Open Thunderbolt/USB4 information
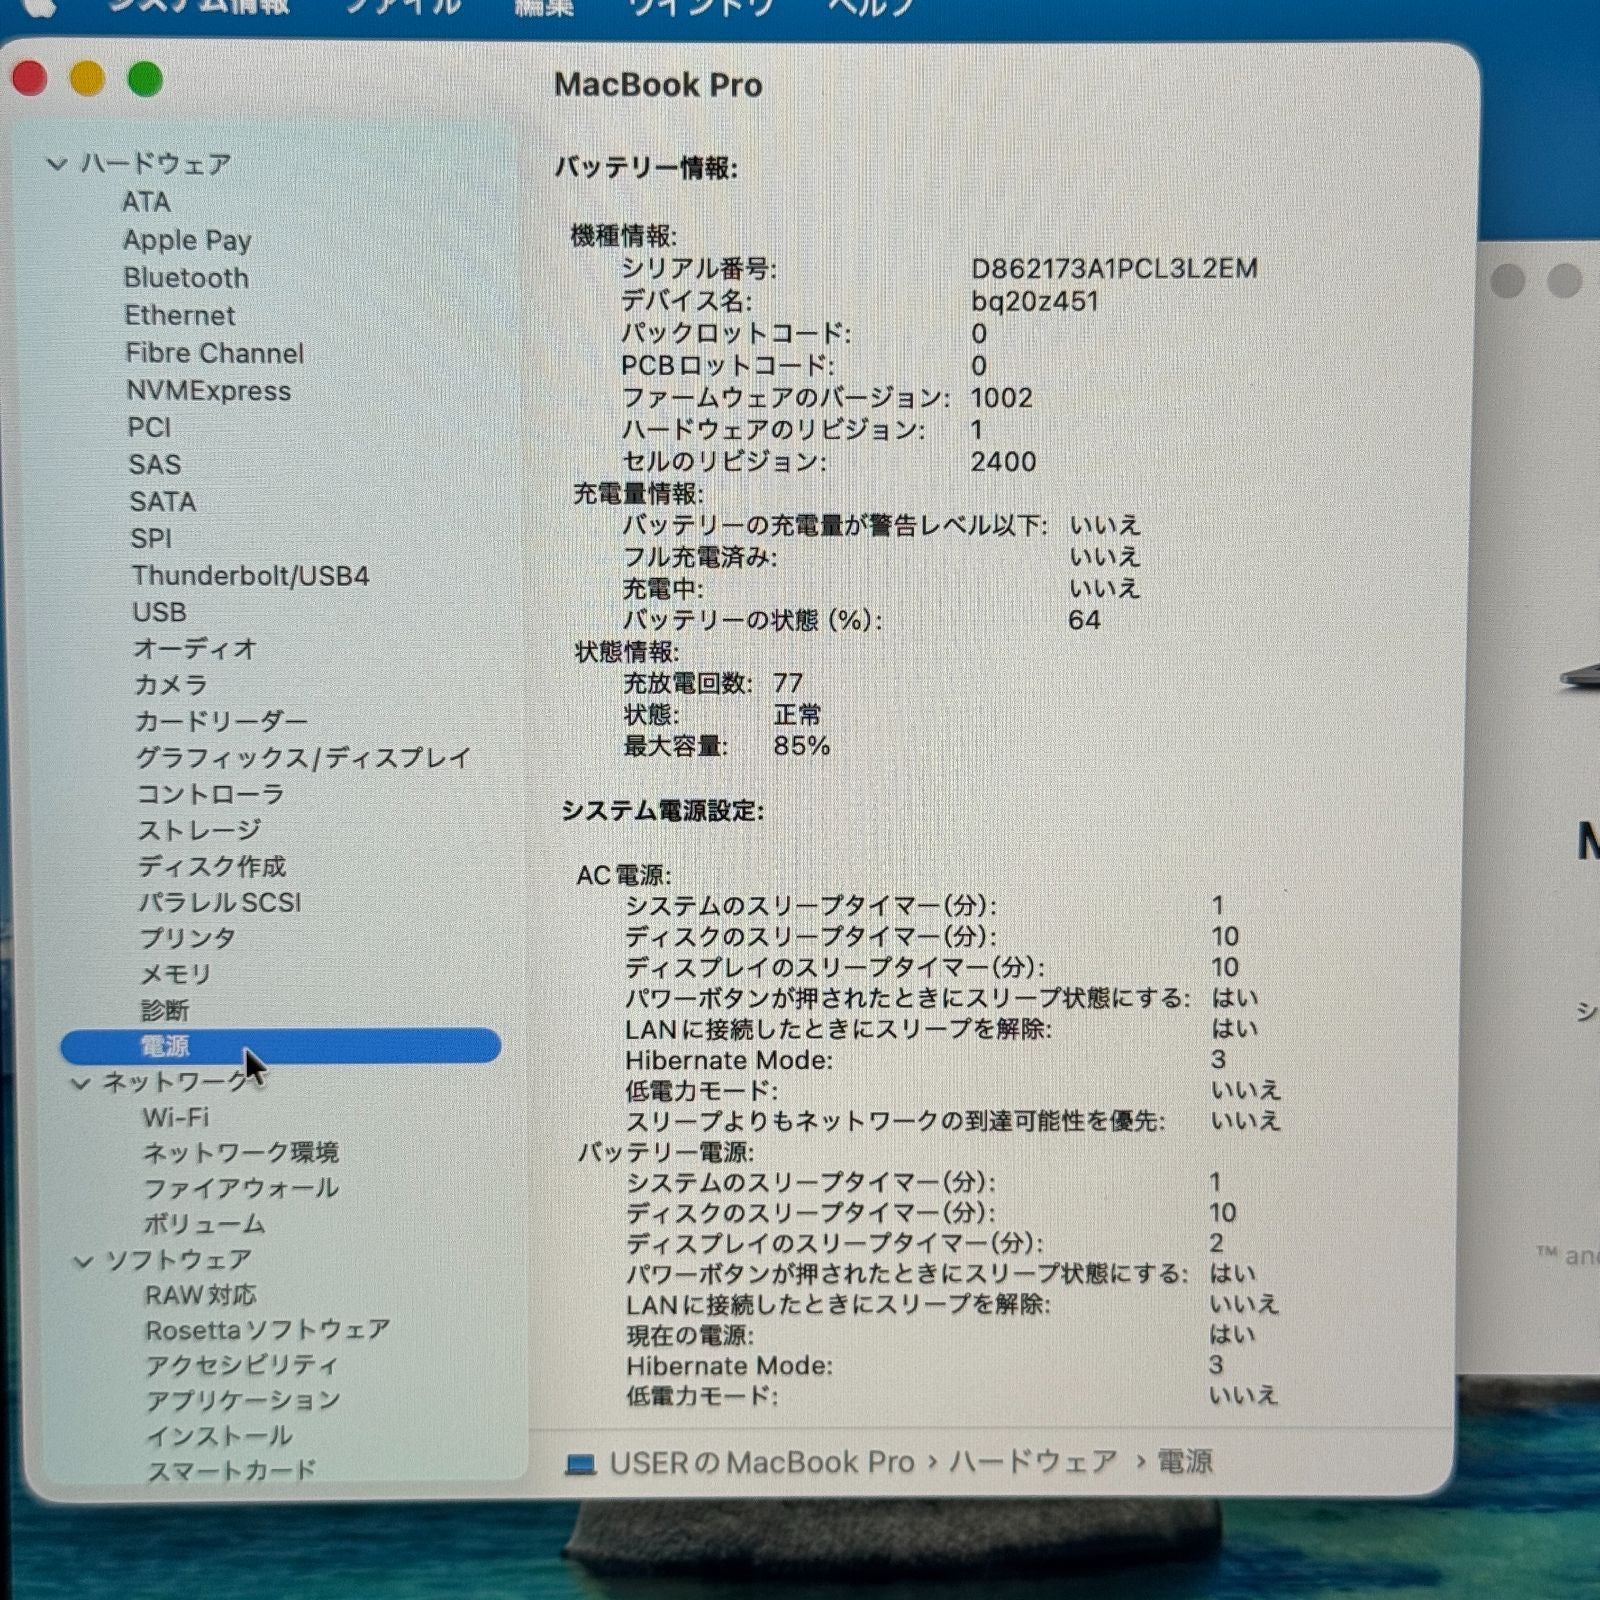Screen dimensions: 1600x1600 [x=251, y=576]
